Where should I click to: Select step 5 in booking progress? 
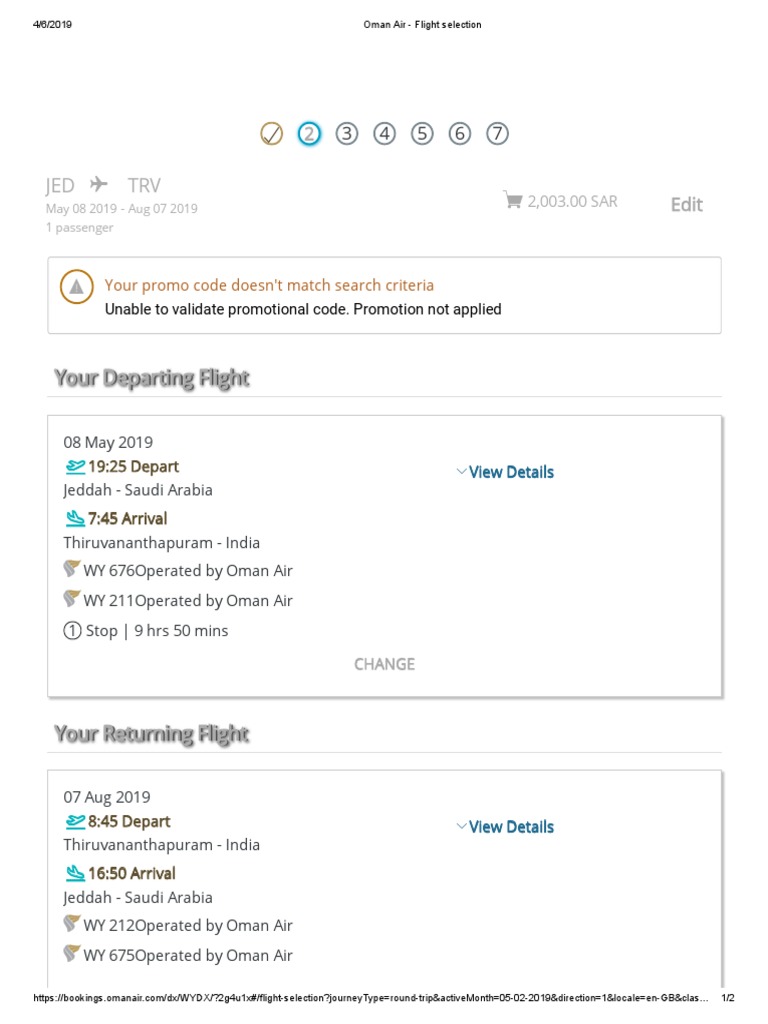[x=422, y=134]
